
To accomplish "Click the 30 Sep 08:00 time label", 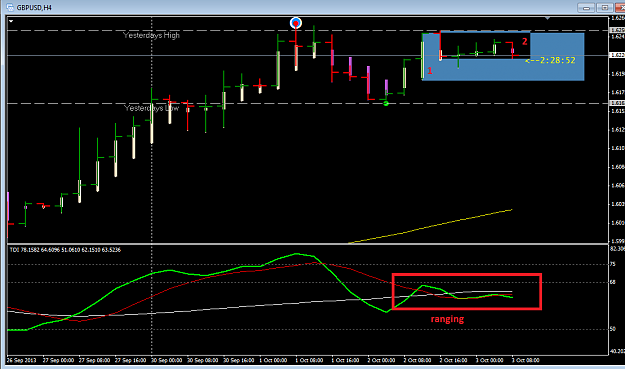I will click(202, 360).
